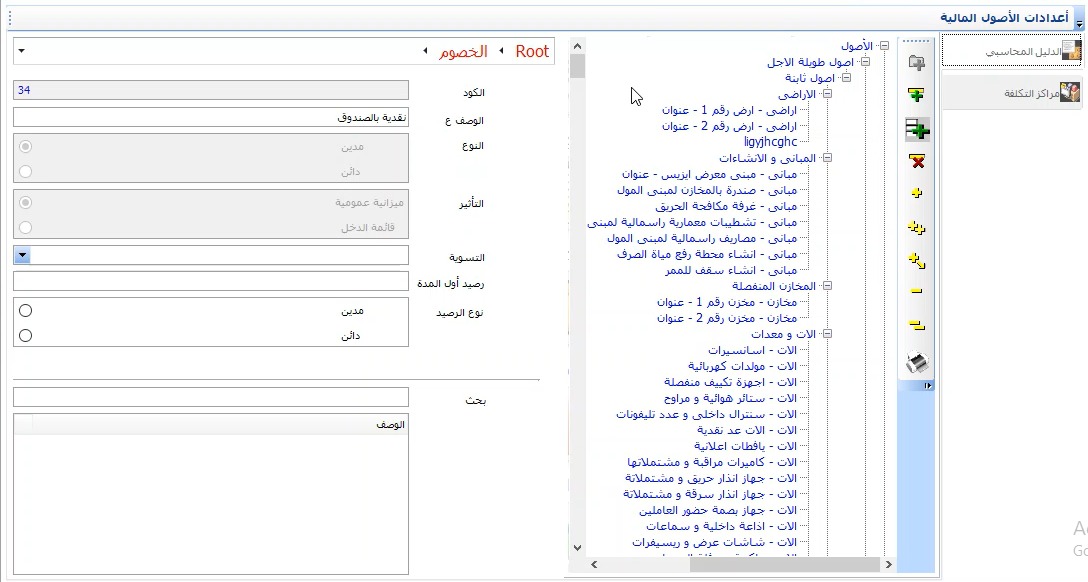Open the Root breadcrumb path dropdown
Screen dimensions: 1088x582
(x=22, y=51)
